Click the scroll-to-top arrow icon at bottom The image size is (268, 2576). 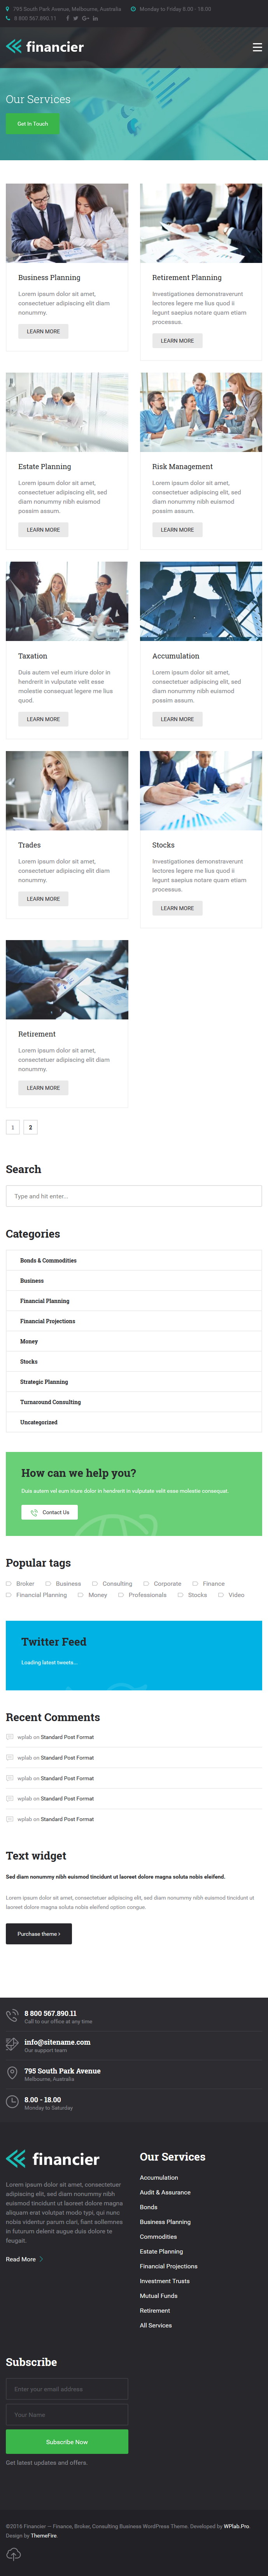pos(13,2553)
